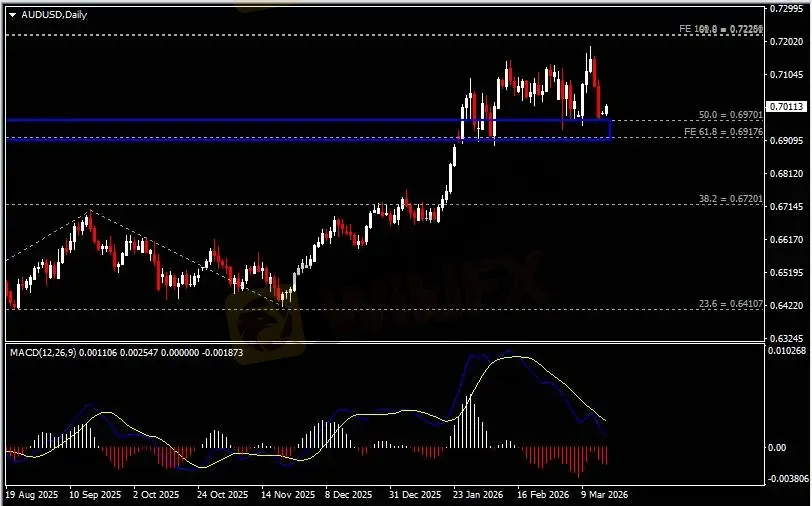Viewport: 812px width, 506px height.
Task: Click the 0.72020 price axis label
Action: 787,41
